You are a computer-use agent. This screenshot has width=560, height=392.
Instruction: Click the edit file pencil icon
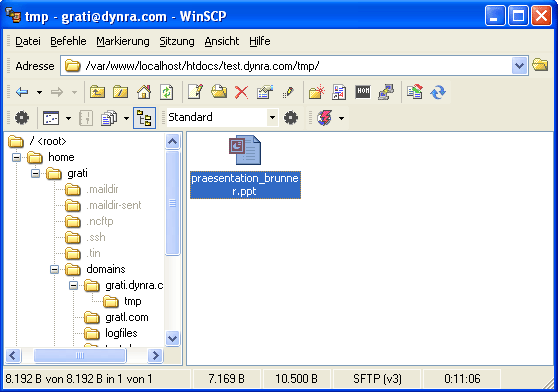point(195,92)
